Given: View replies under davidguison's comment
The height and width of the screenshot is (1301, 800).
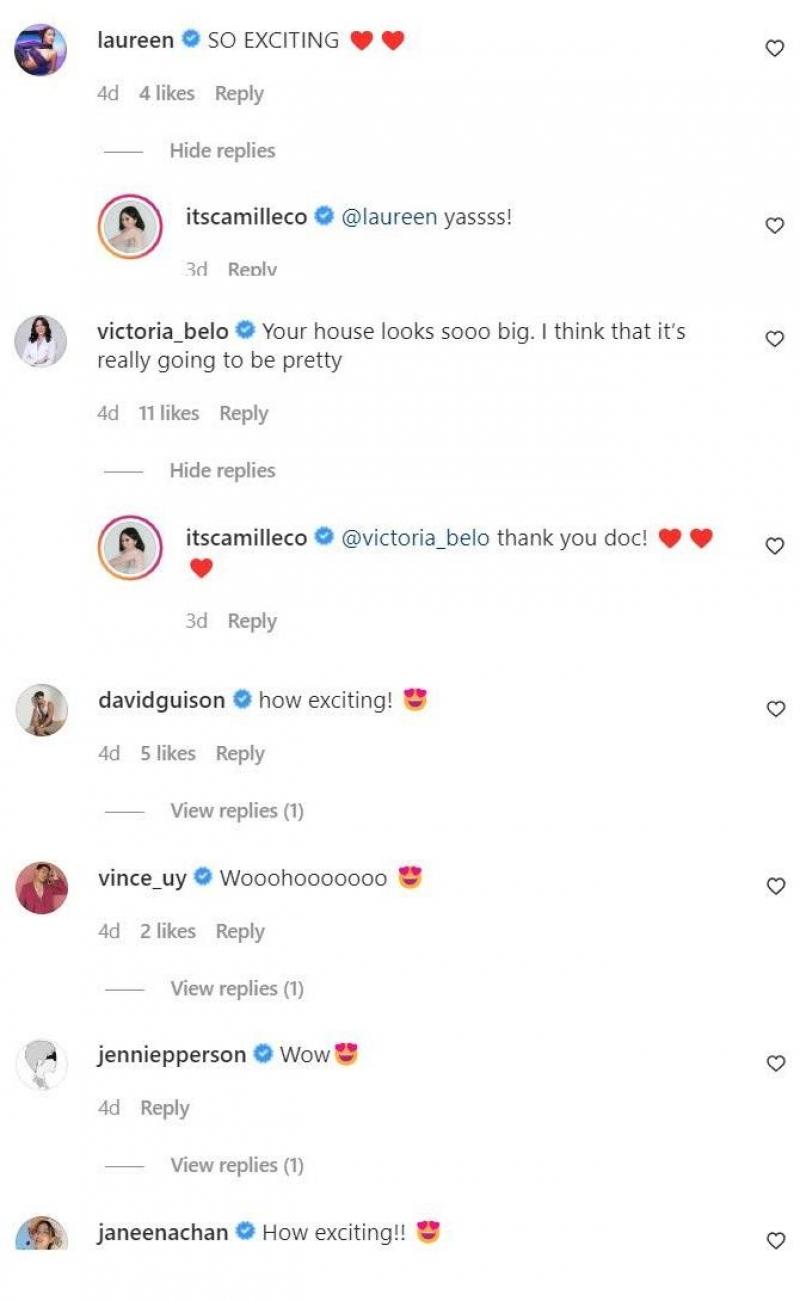Looking at the screenshot, I should click(x=237, y=811).
